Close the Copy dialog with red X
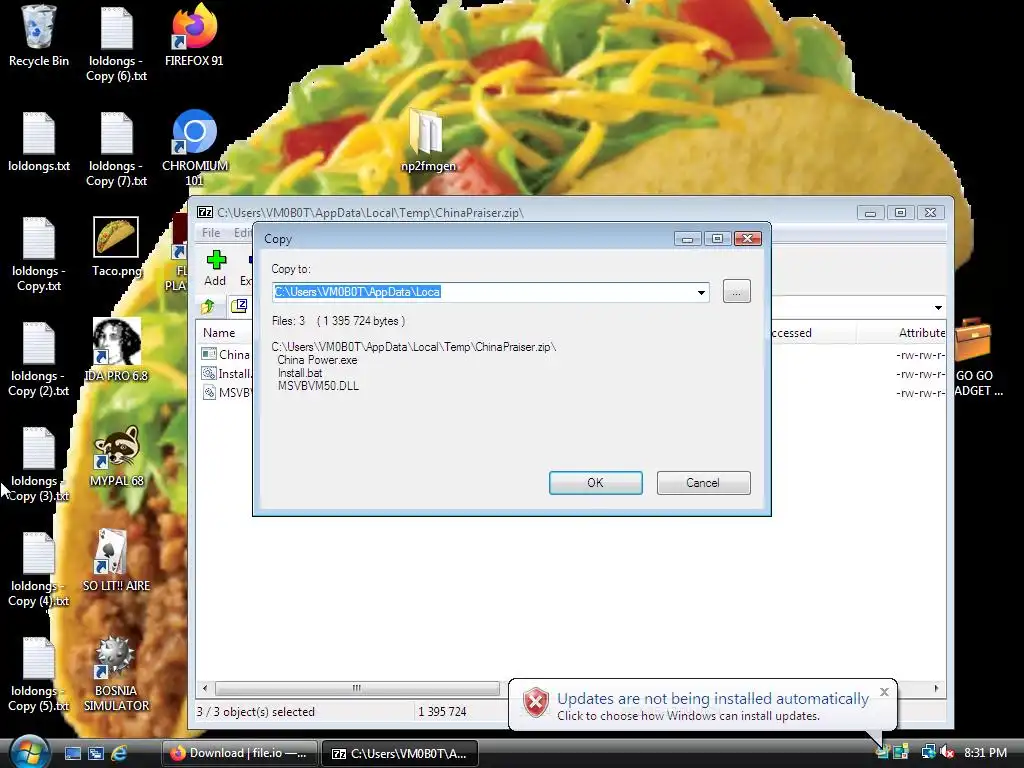 [x=748, y=238]
